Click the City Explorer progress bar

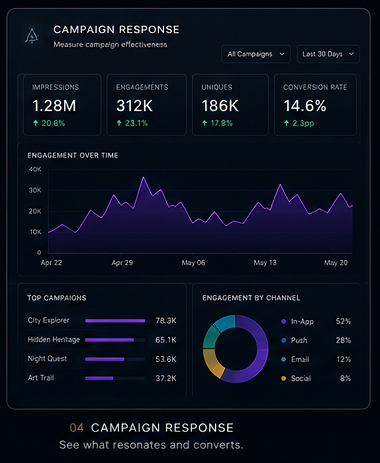point(115,321)
